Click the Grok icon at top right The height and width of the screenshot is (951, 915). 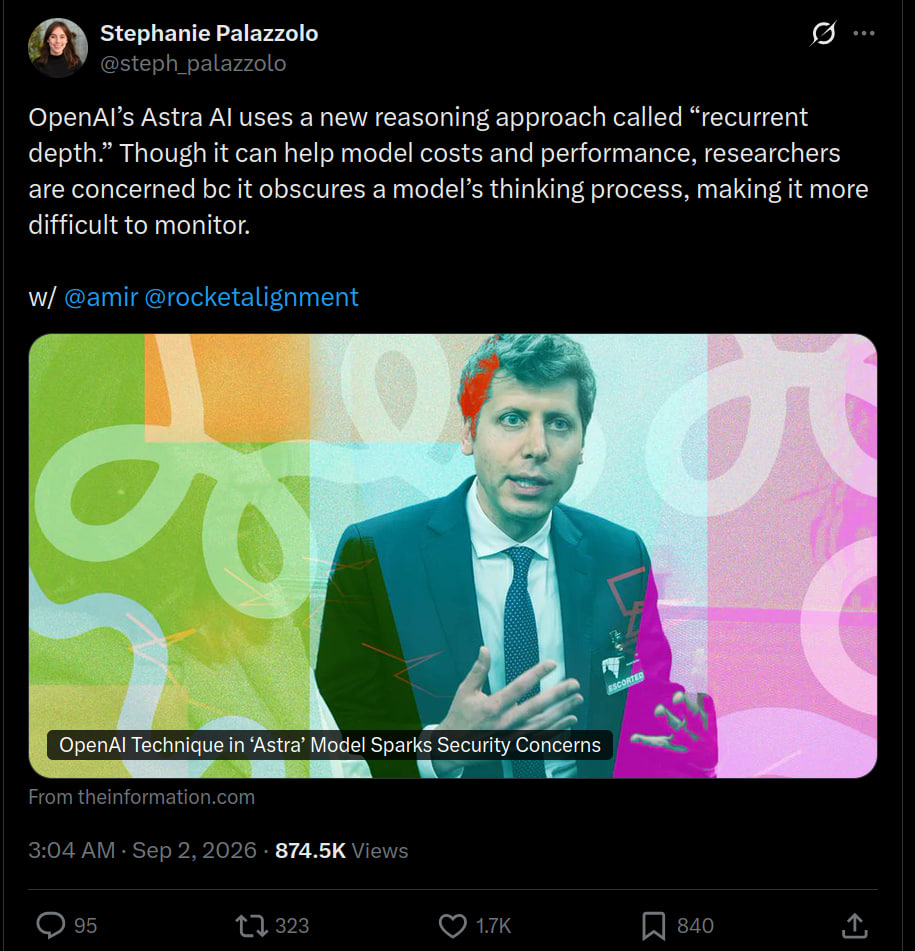point(823,33)
